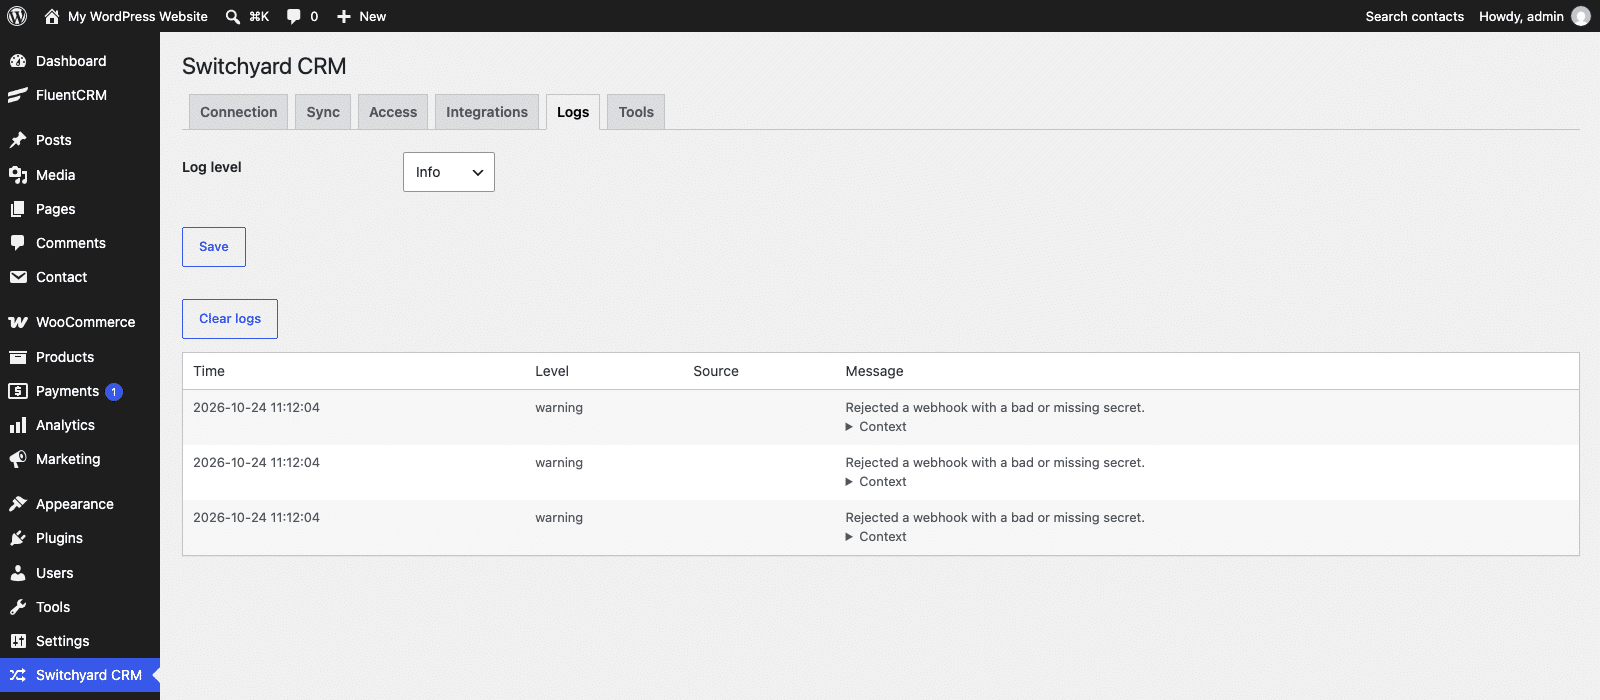Click the Level column header
1600x700 pixels.
tap(552, 371)
